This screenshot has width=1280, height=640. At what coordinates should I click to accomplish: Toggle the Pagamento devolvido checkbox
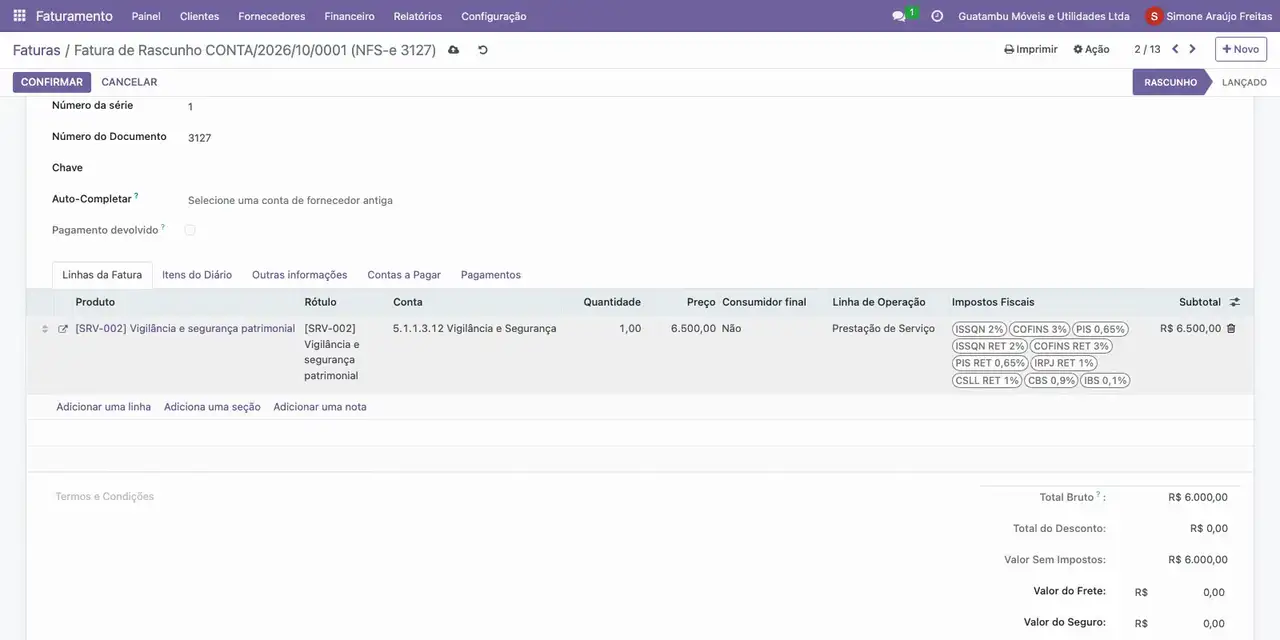pyautogui.click(x=190, y=230)
